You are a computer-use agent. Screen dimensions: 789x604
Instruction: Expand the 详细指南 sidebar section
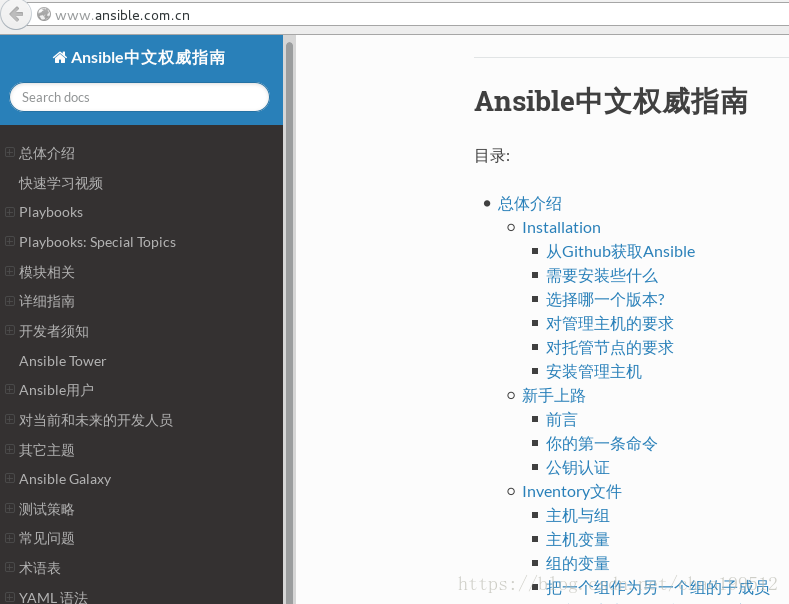click(10, 301)
